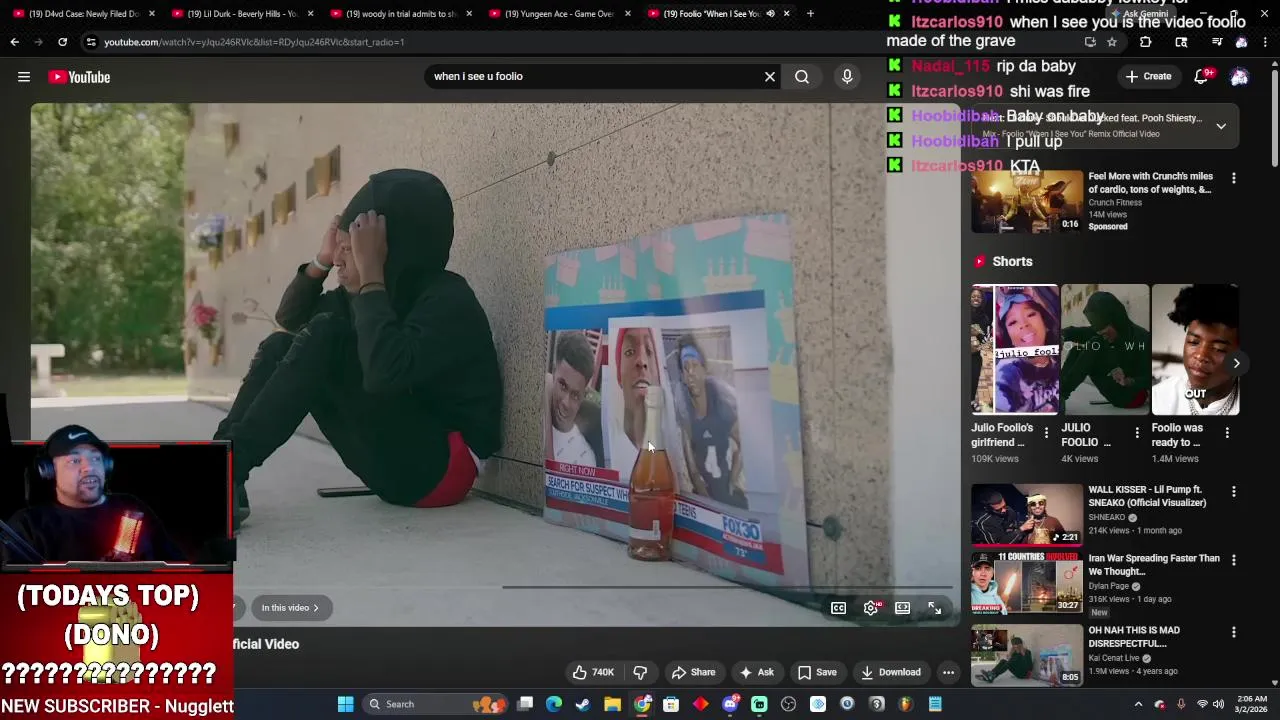Go back in the browser
1280x720 pixels.
[x=14, y=42]
